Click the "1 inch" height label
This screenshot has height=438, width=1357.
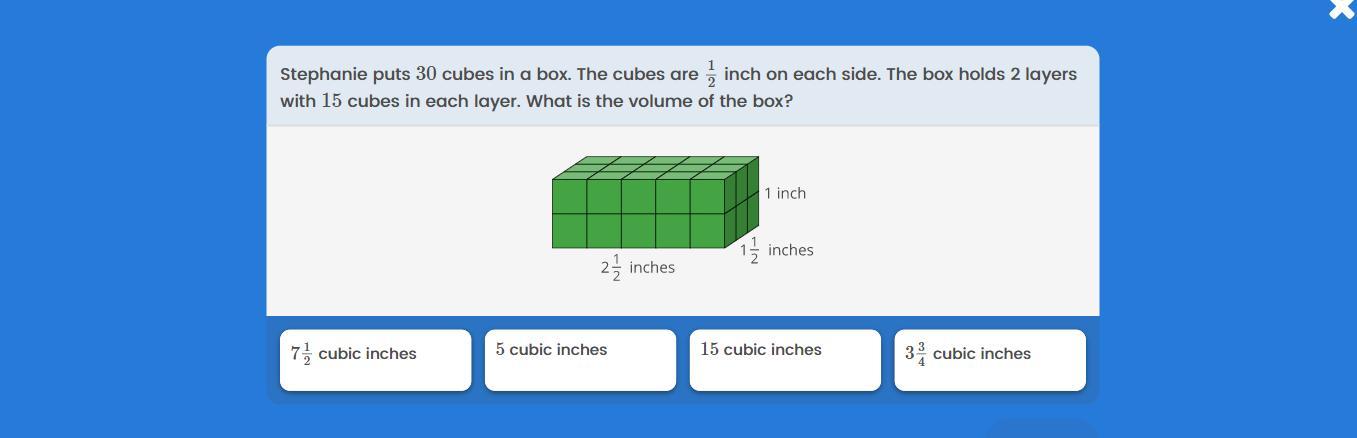(785, 193)
